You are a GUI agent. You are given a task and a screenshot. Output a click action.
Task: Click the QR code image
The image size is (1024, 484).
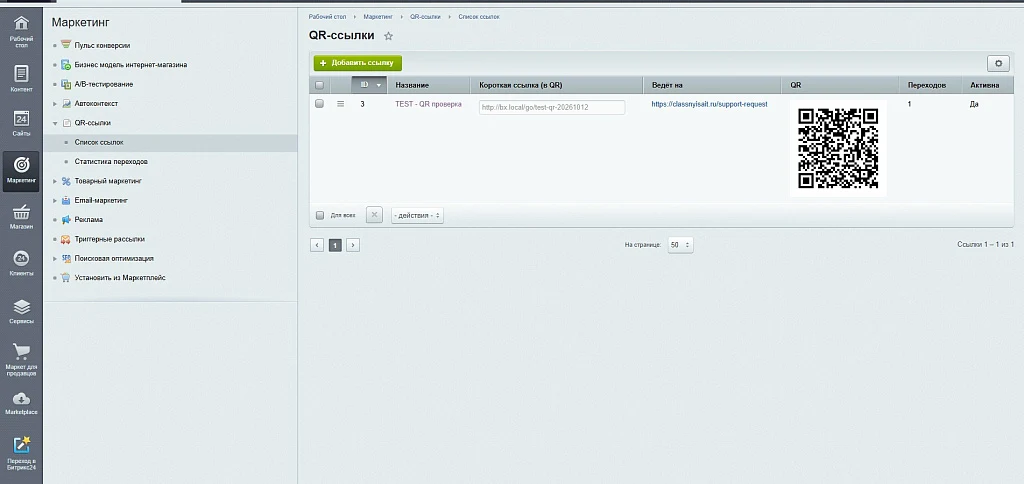[x=838, y=148]
